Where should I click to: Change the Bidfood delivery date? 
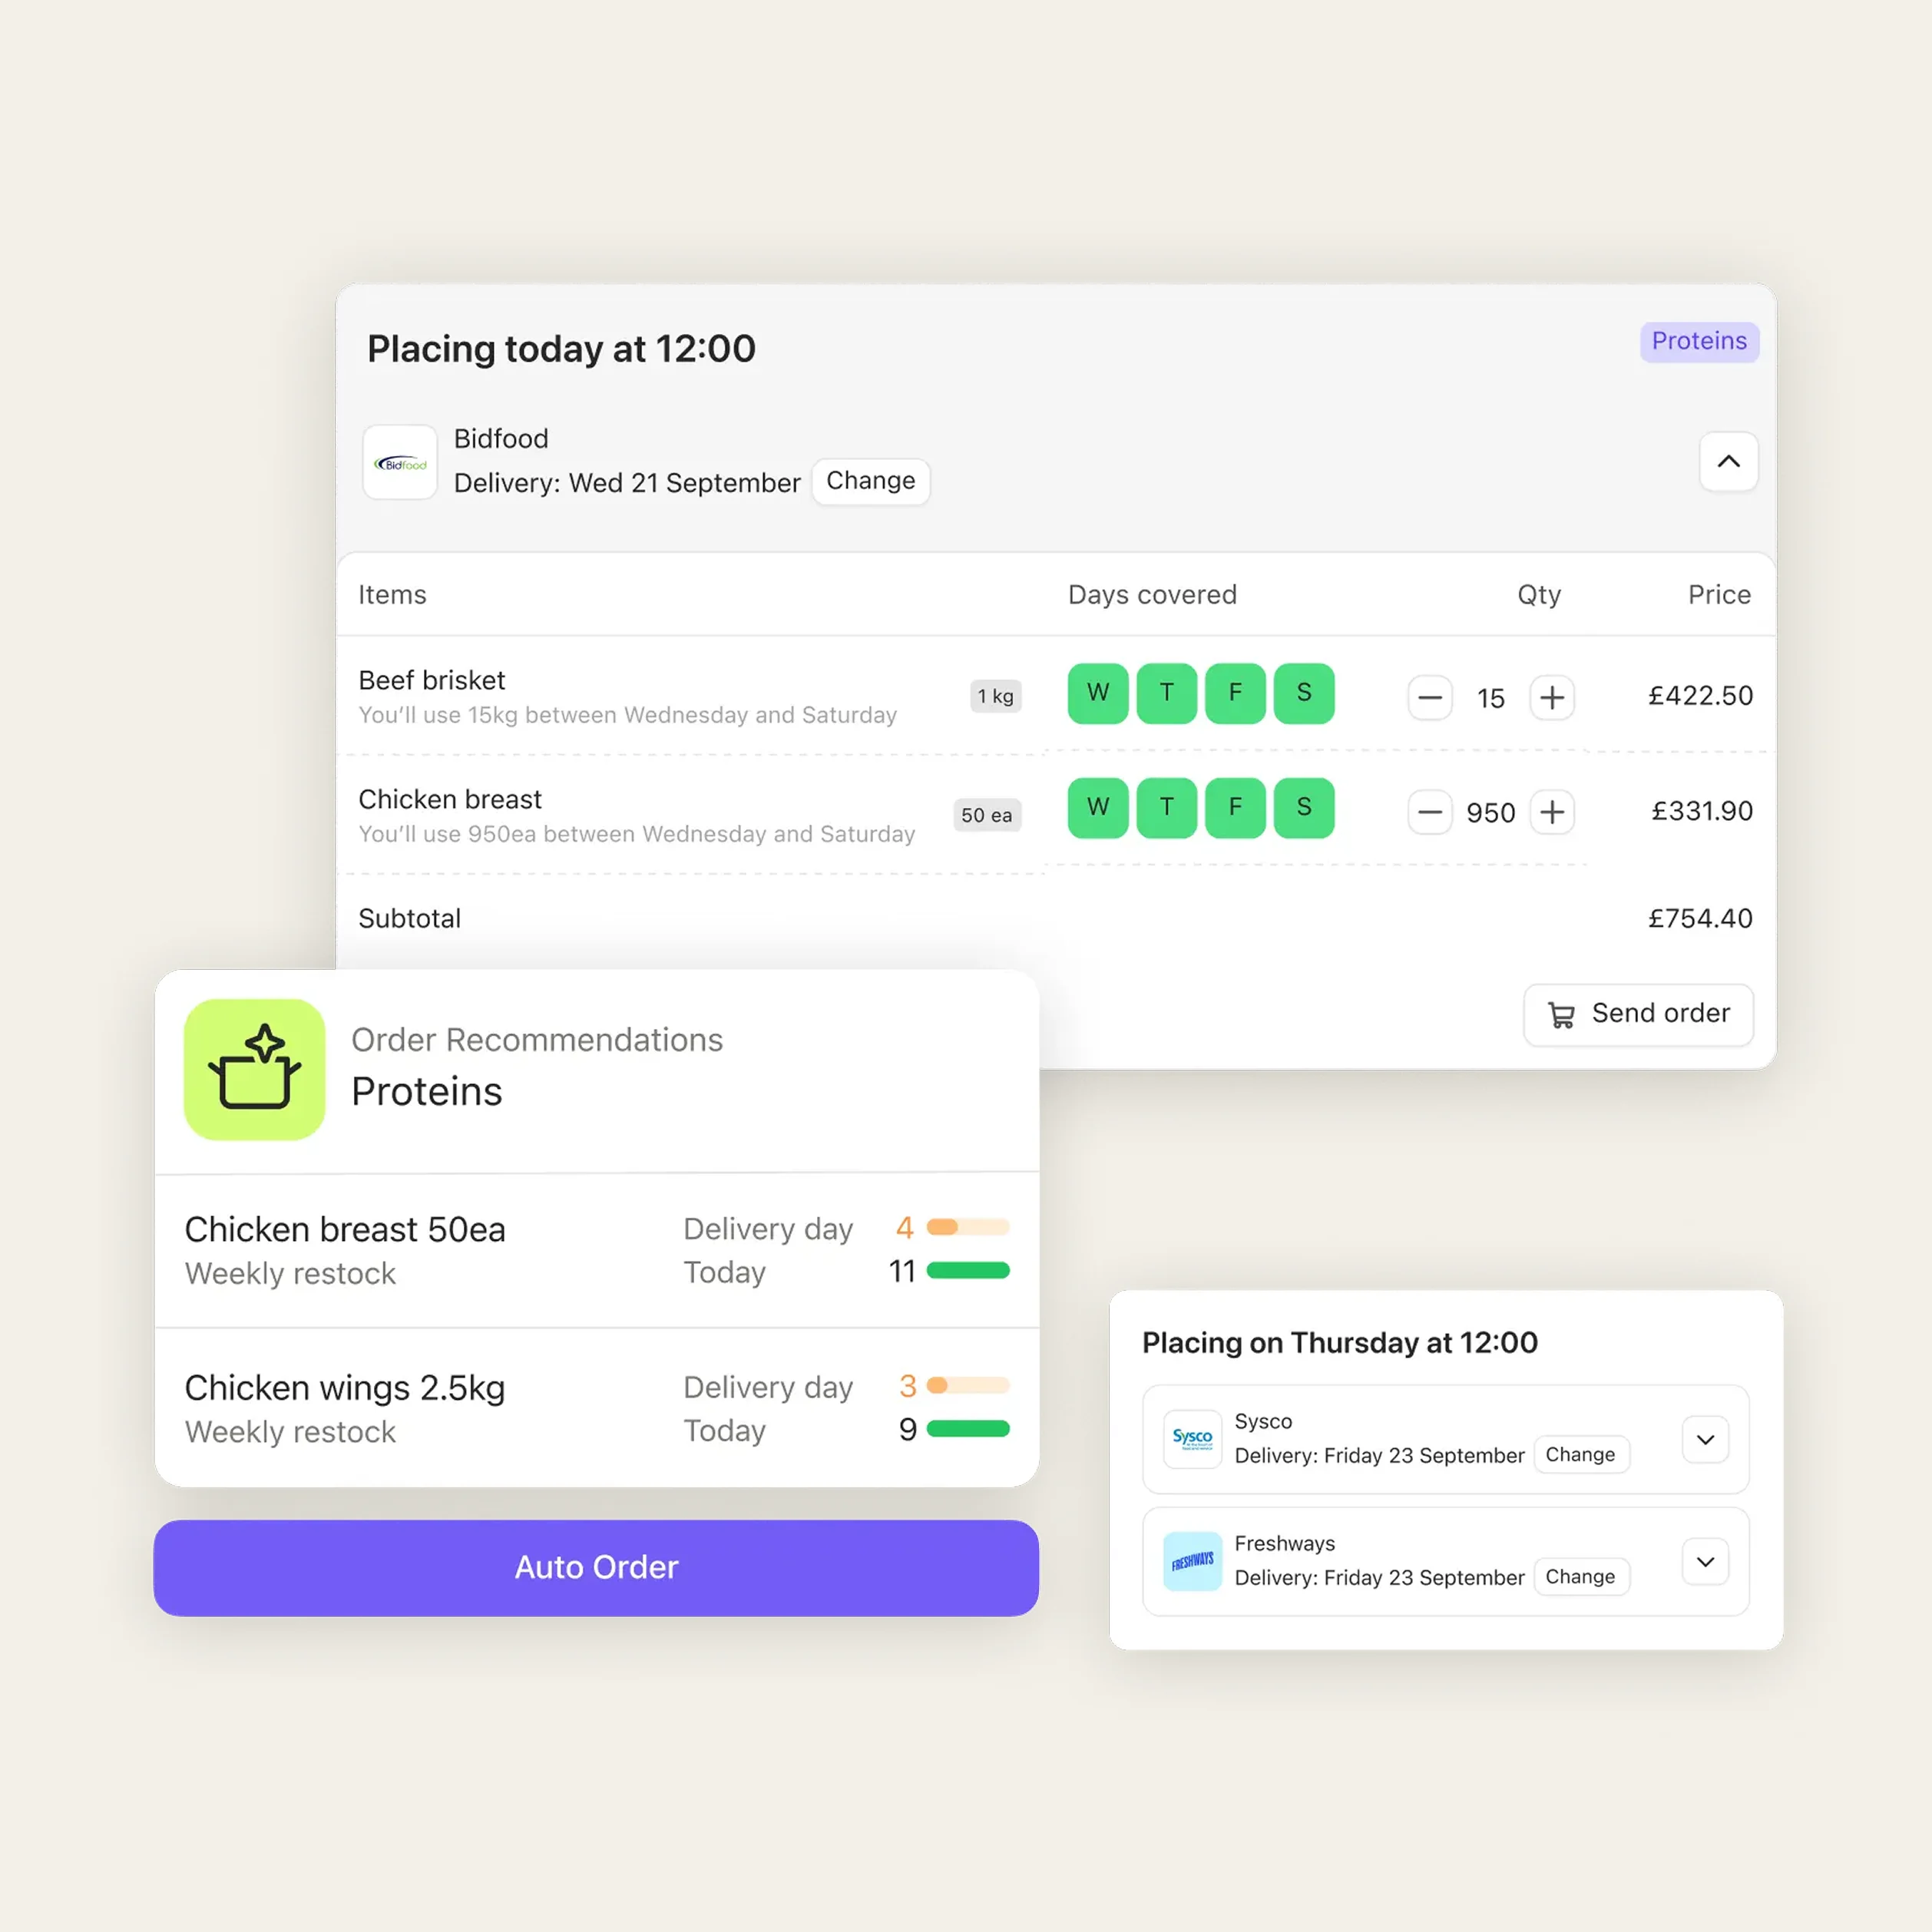(870, 481)
